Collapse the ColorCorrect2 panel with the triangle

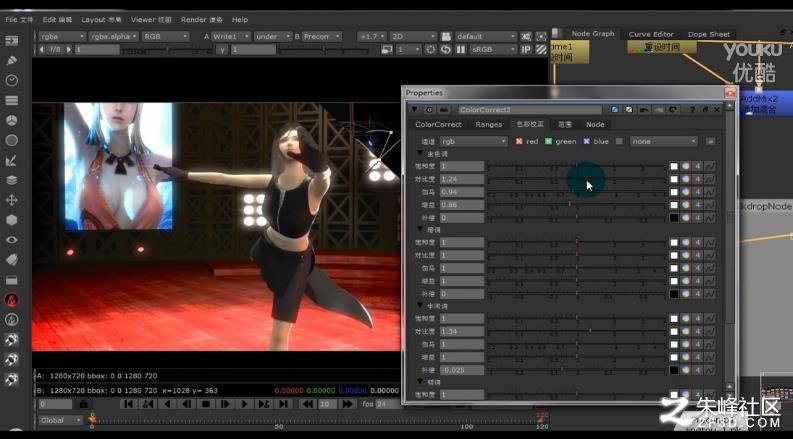[414, 110]
